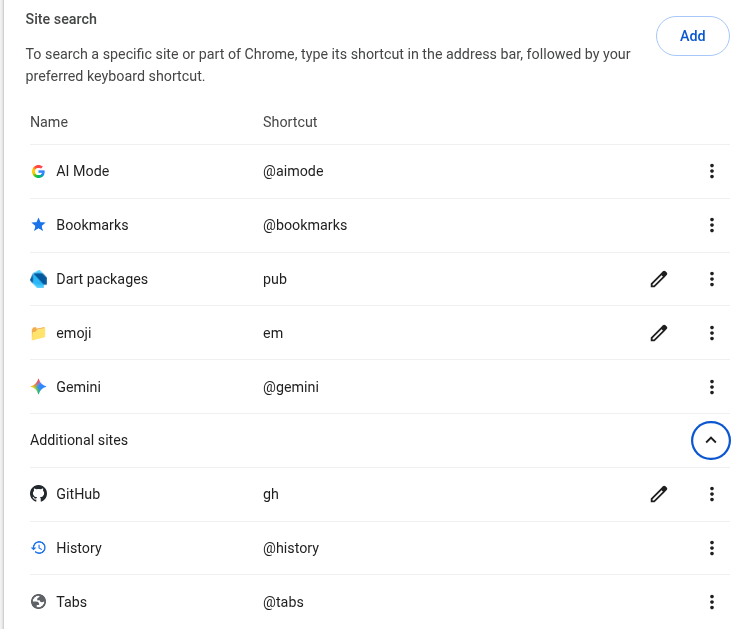Open three-dot menu for Tabs
The width and height of the screenshot is (751, 629).
coord(712,602)
